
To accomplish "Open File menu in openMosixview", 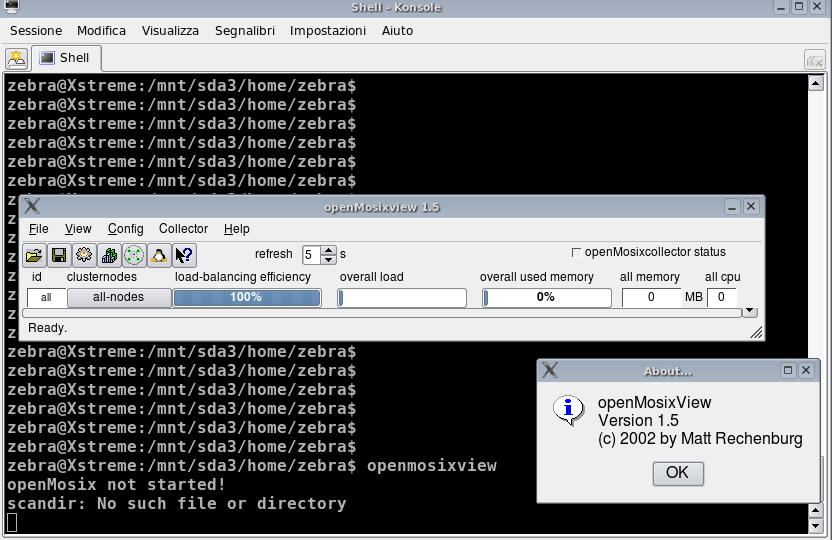I will coord(39,229).
